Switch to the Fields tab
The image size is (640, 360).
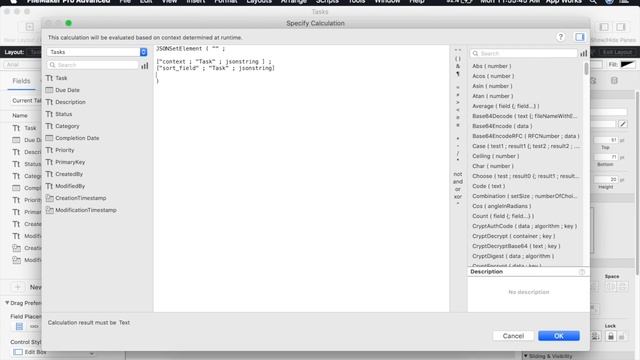tap(21, 81)
